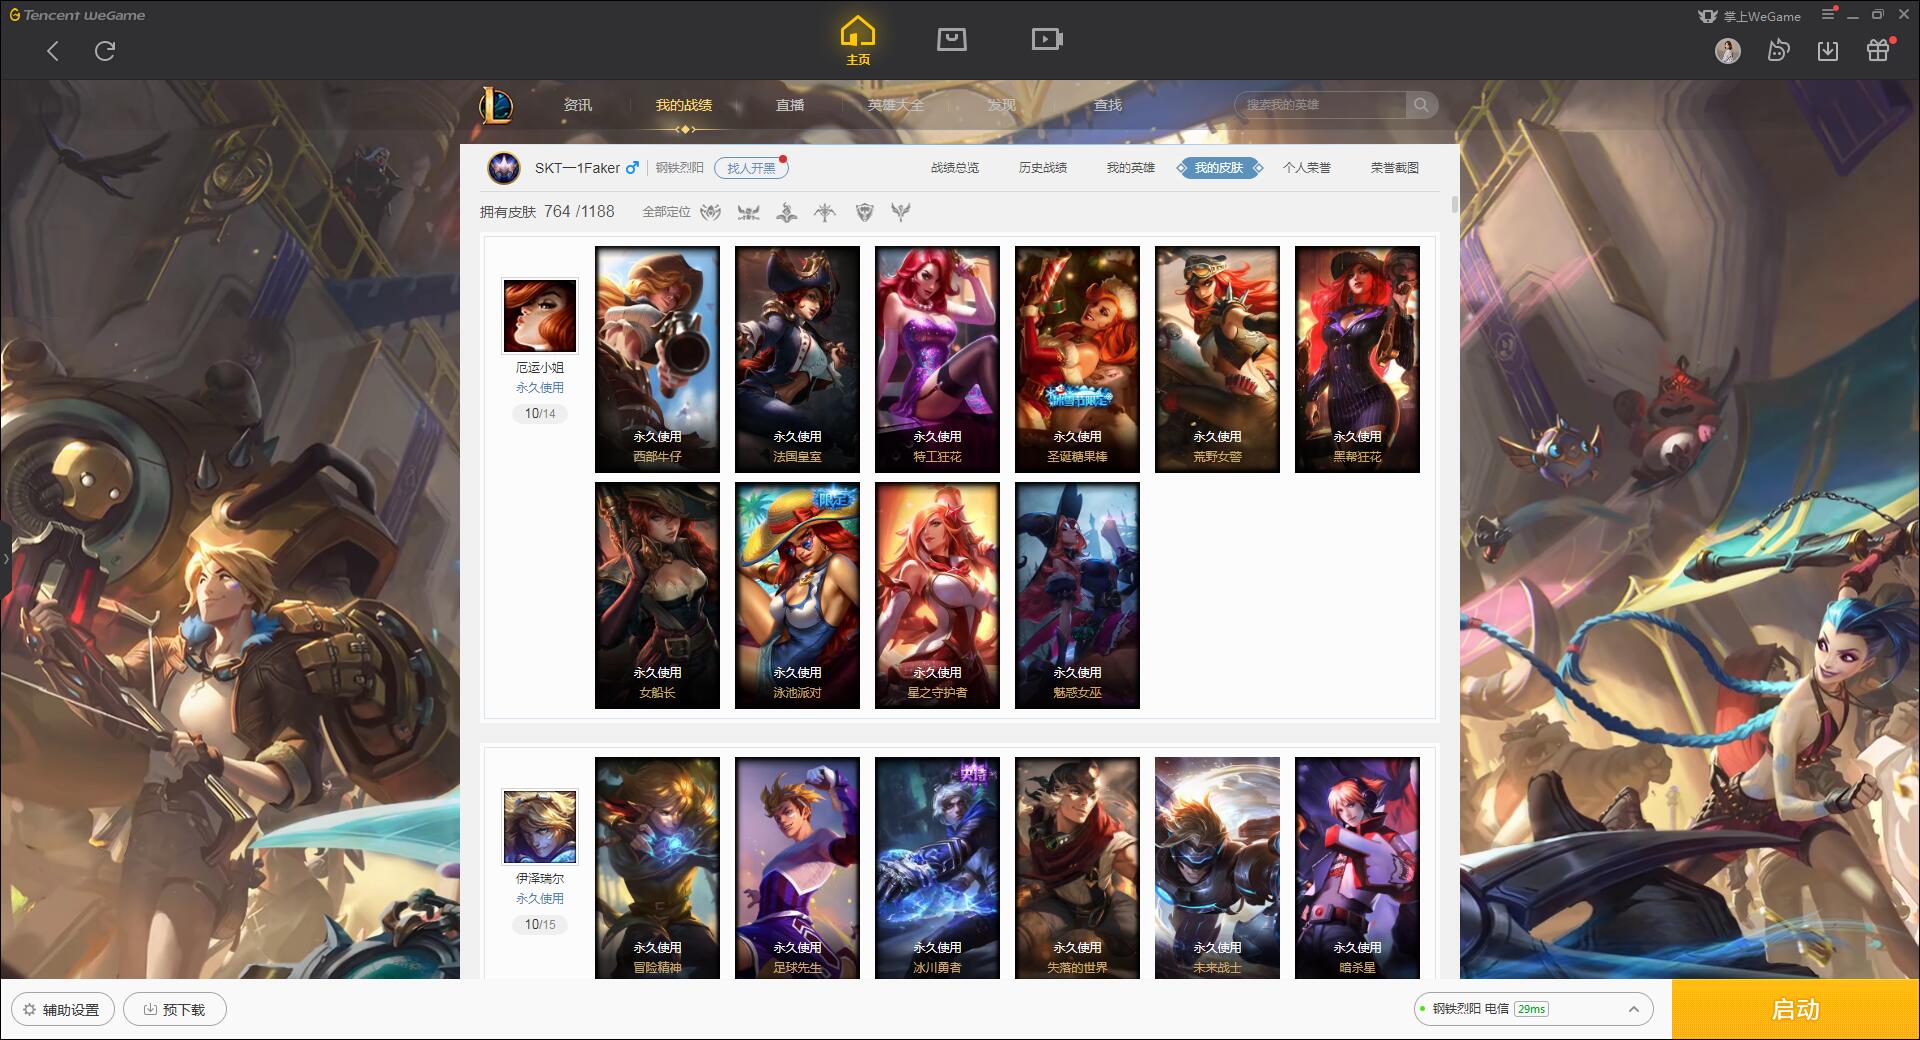Filter skins by the support role icon
Screen dimensions: 1920x1040
click(901, 212)
